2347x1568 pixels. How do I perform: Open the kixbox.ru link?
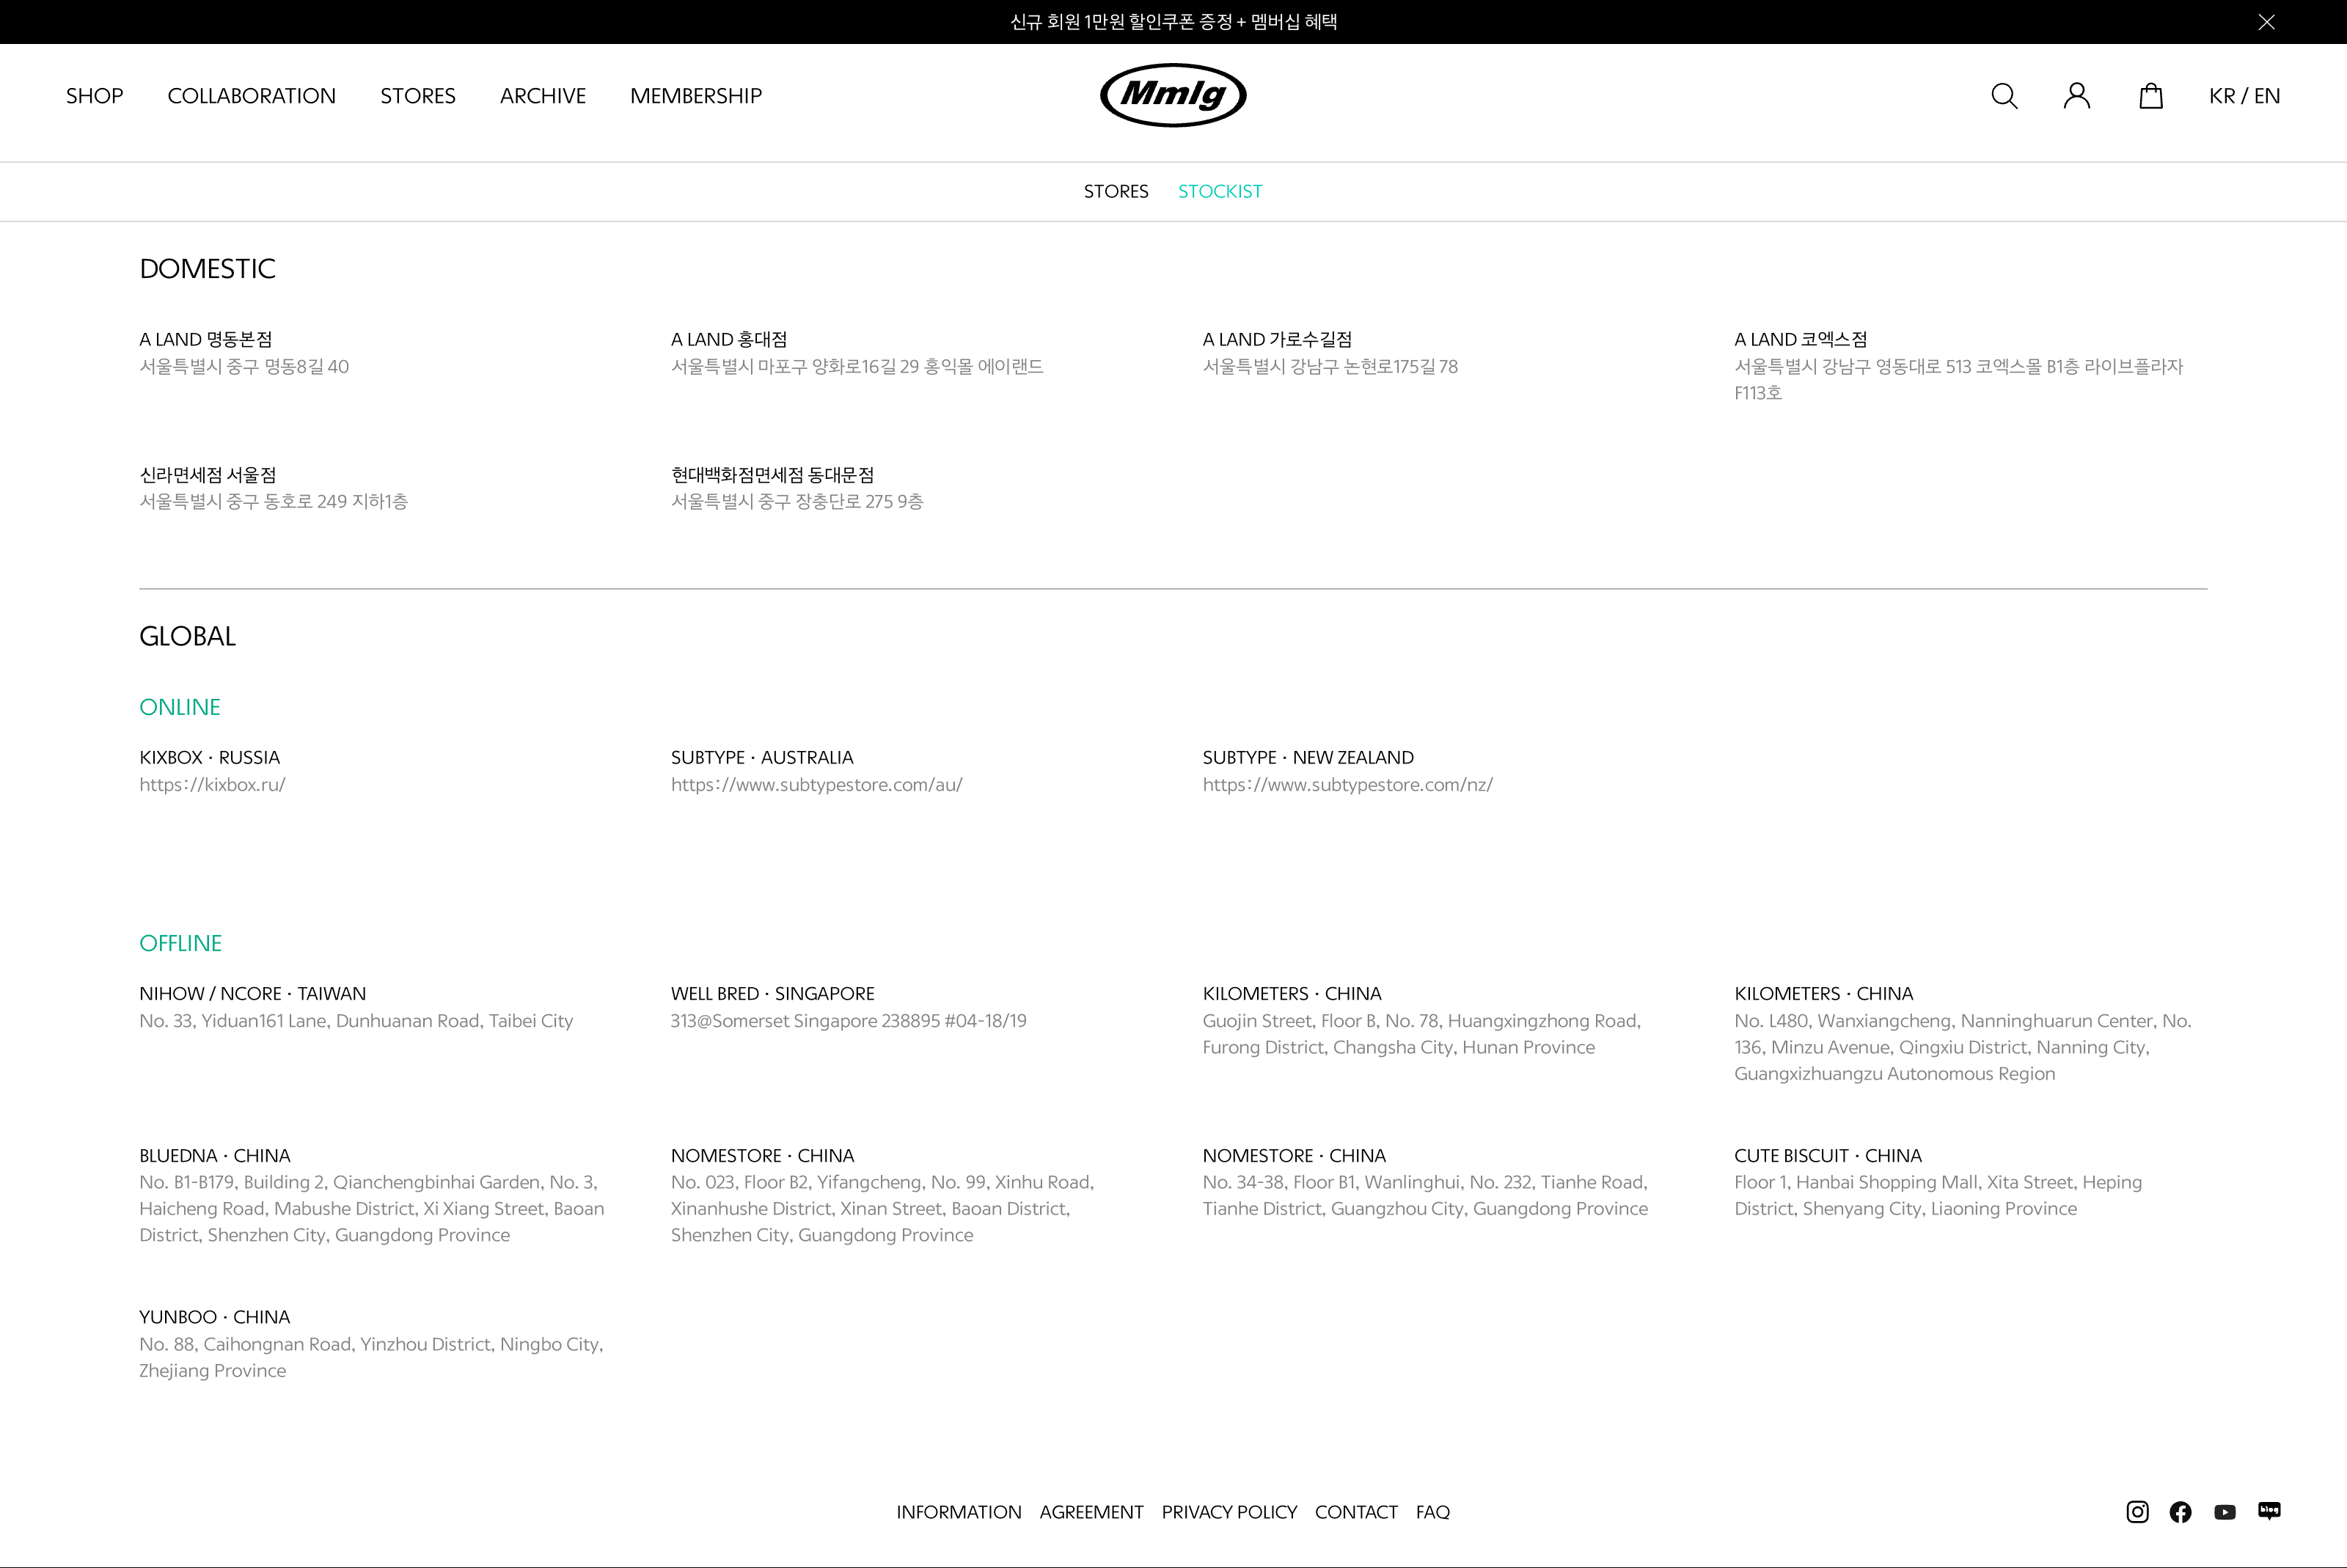(x=212, y=785)
